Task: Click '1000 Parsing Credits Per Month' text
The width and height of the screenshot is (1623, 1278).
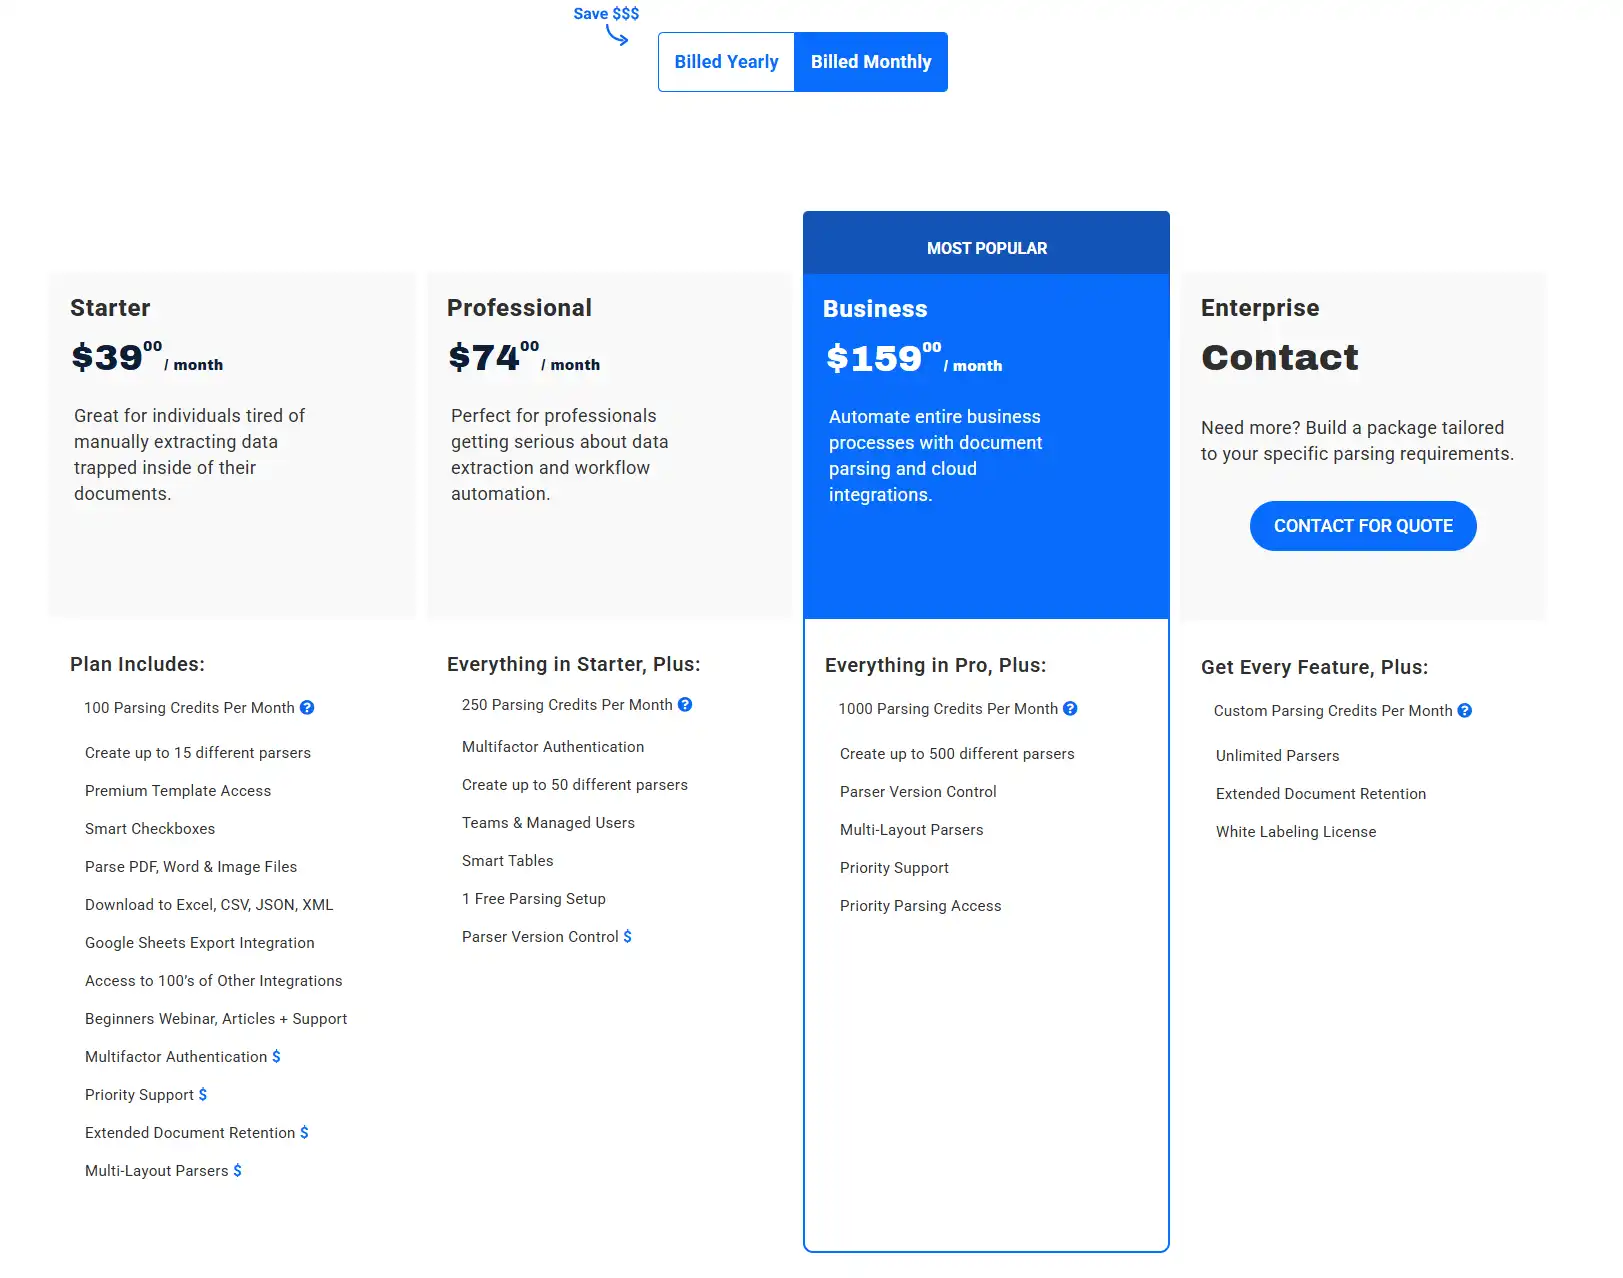Action: pyautogui.click(x=948, y=709)
